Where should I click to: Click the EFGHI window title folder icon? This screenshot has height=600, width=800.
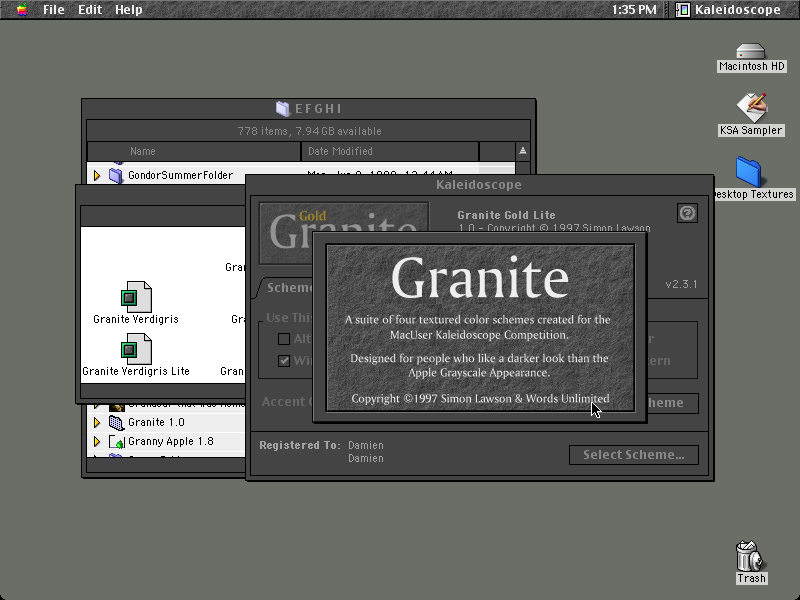[x=283, y=109]
